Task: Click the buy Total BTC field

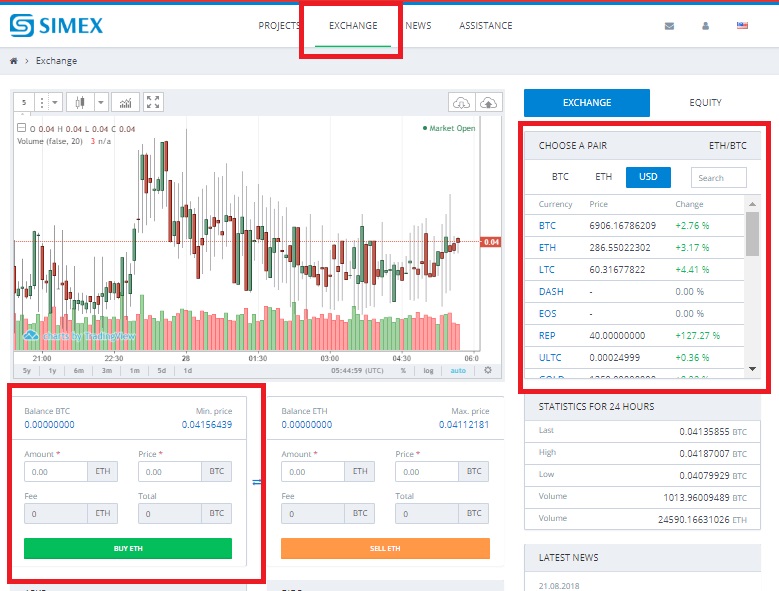Action: (x=170, y=514)
